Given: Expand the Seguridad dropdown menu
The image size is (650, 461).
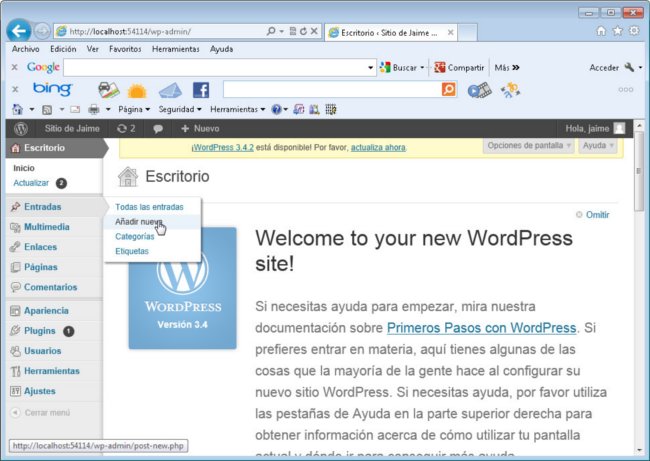Looking at the screenshot, I should (x=180, y=109).
